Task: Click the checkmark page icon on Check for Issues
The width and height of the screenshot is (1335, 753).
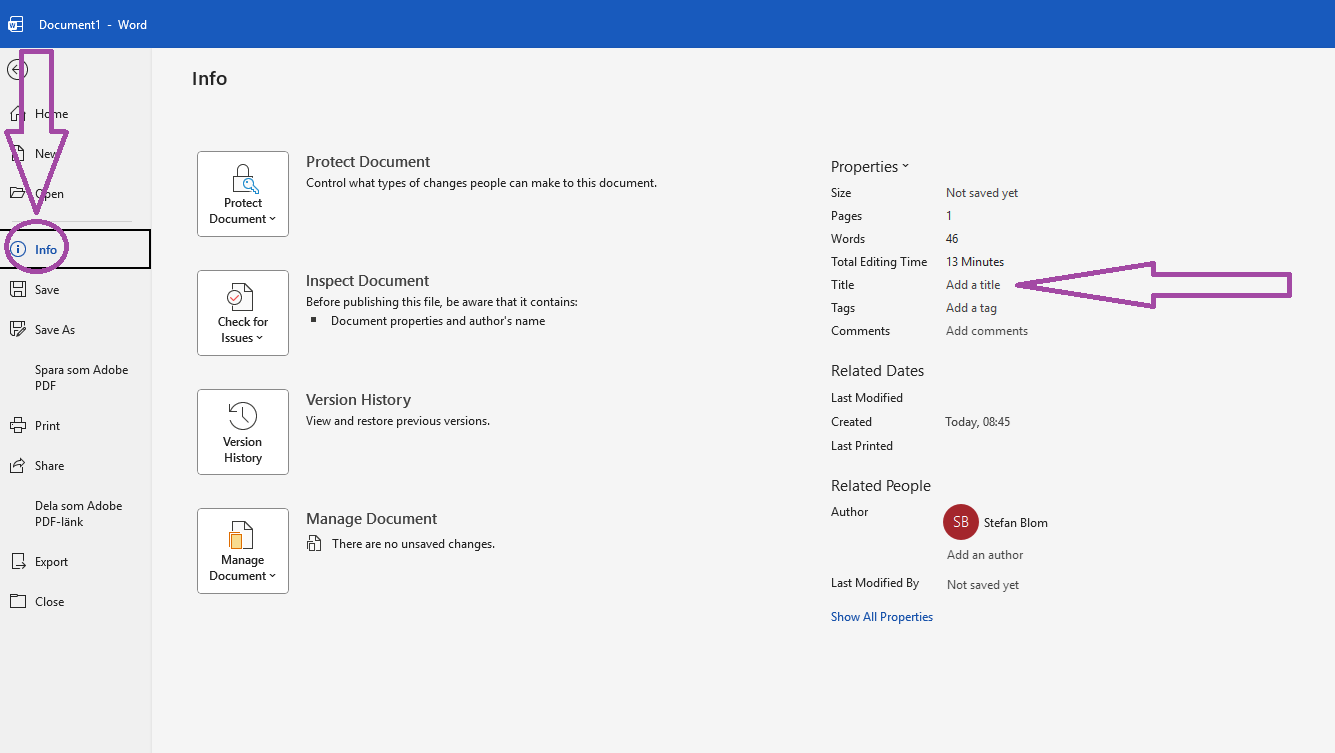Action: point(241,297)
